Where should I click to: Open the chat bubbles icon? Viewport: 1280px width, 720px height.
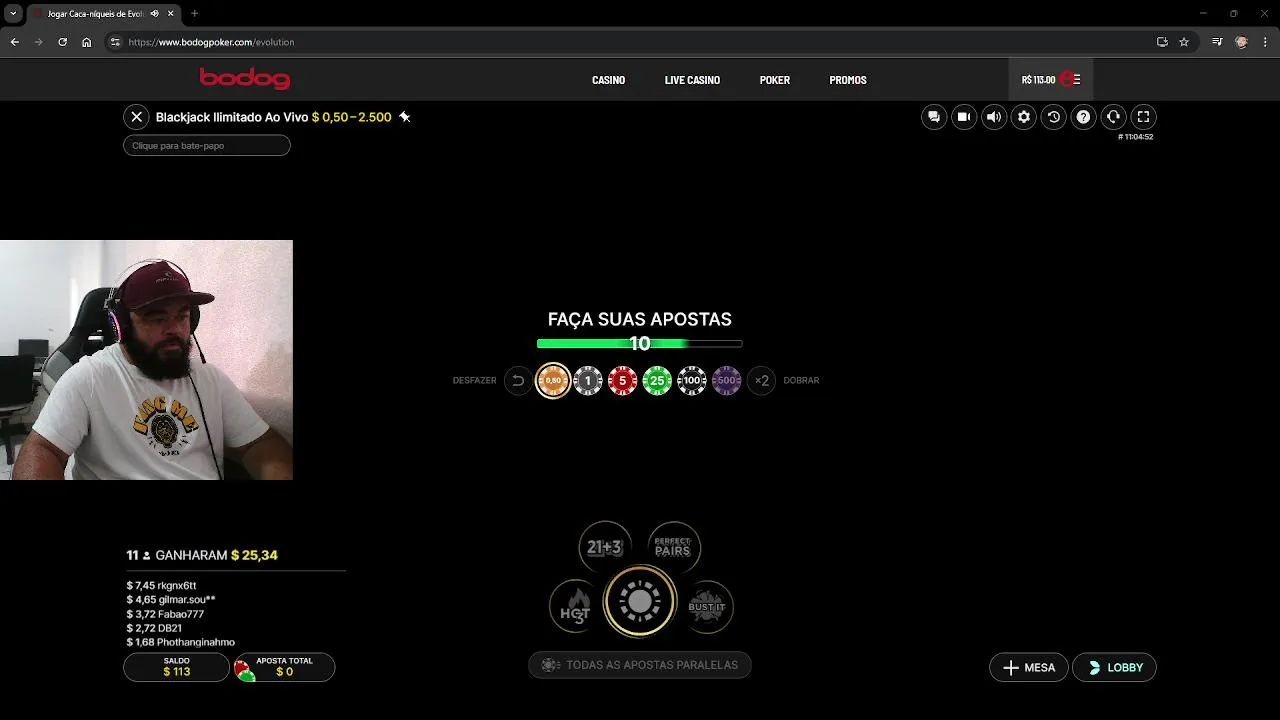(x=934, y=117)
